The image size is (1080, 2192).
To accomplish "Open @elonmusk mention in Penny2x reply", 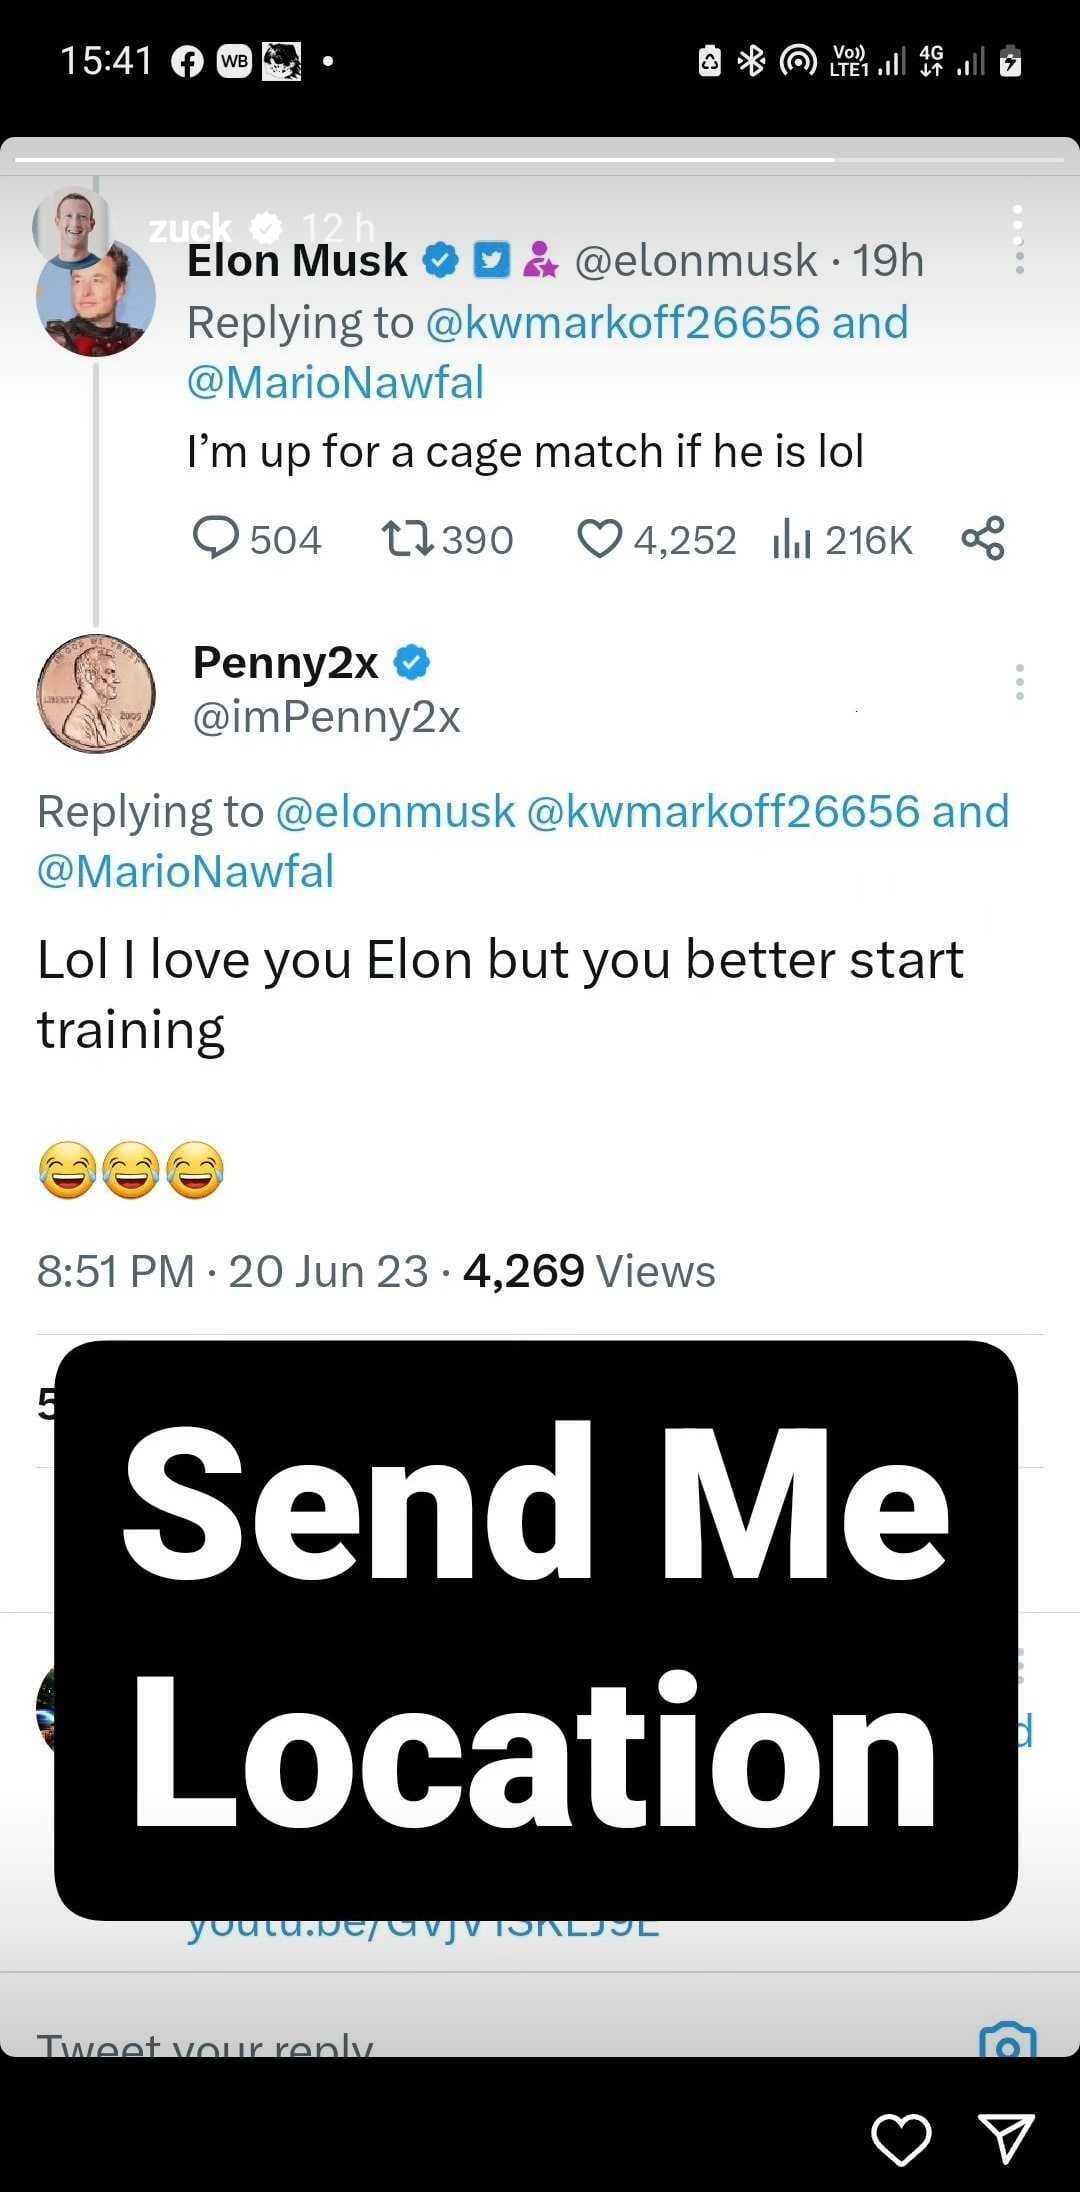I will pyautogui.click(x=394, y=812).
